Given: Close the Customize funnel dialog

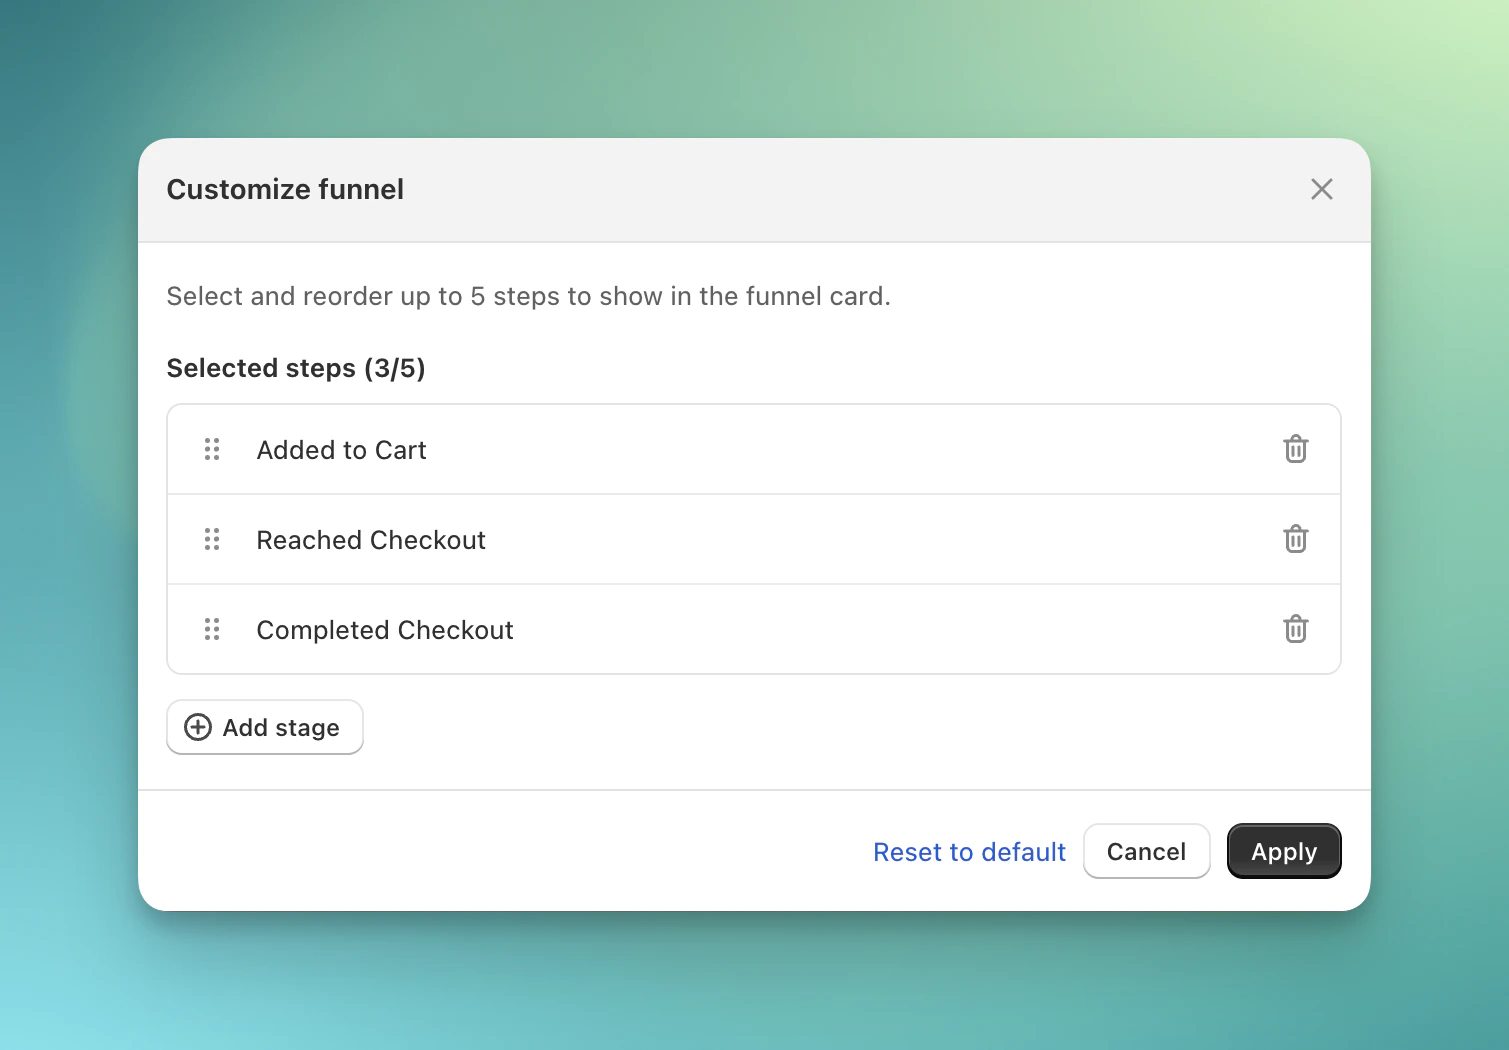Looking at the screenshot, I should coord(1321,189).
